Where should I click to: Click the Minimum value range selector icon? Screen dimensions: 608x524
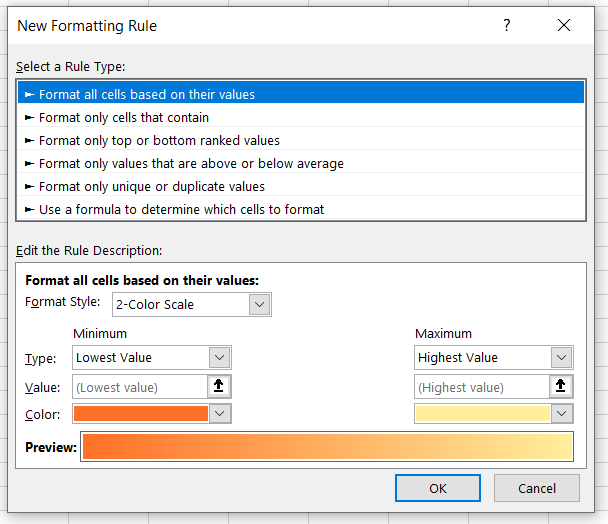coord(220,387)
